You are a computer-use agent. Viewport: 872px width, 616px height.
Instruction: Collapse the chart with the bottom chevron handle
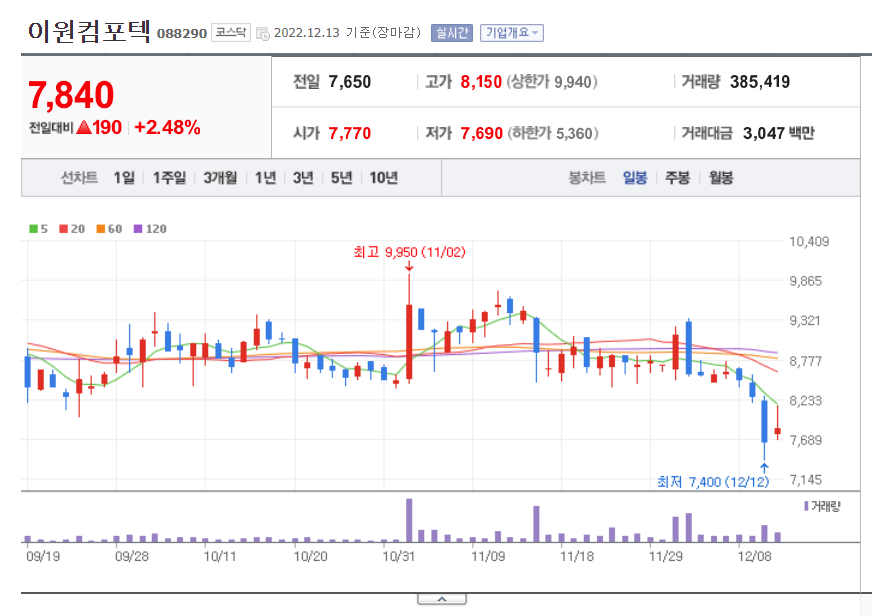point(442,599)
